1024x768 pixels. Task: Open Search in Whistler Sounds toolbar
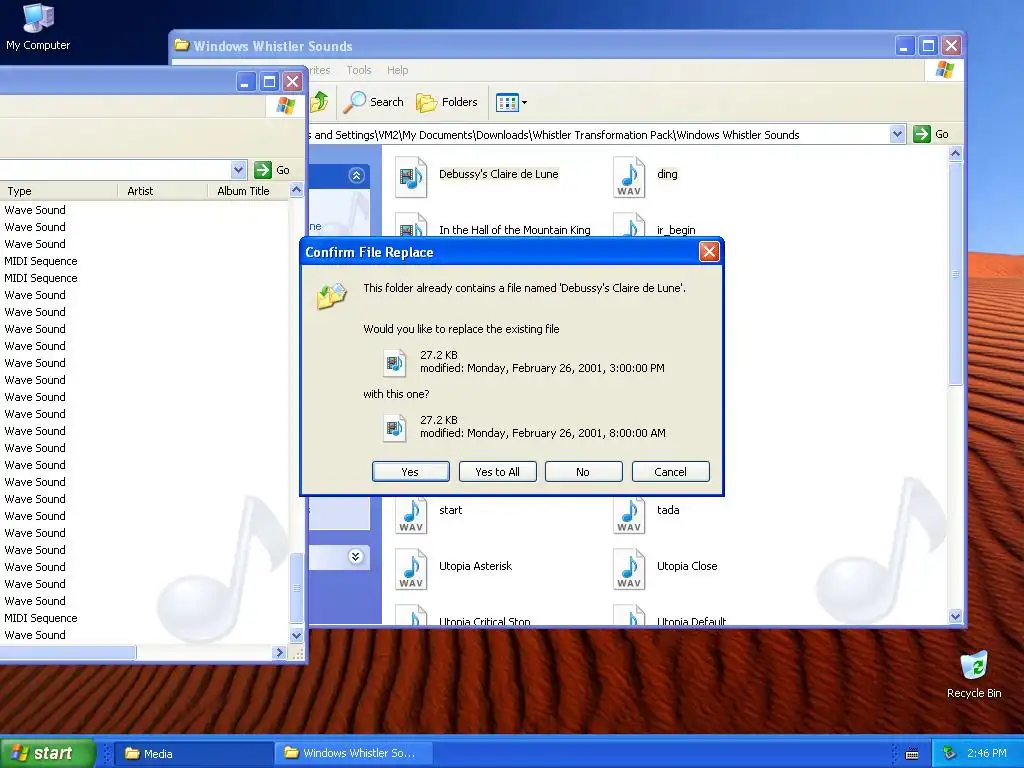click(374, 102)
